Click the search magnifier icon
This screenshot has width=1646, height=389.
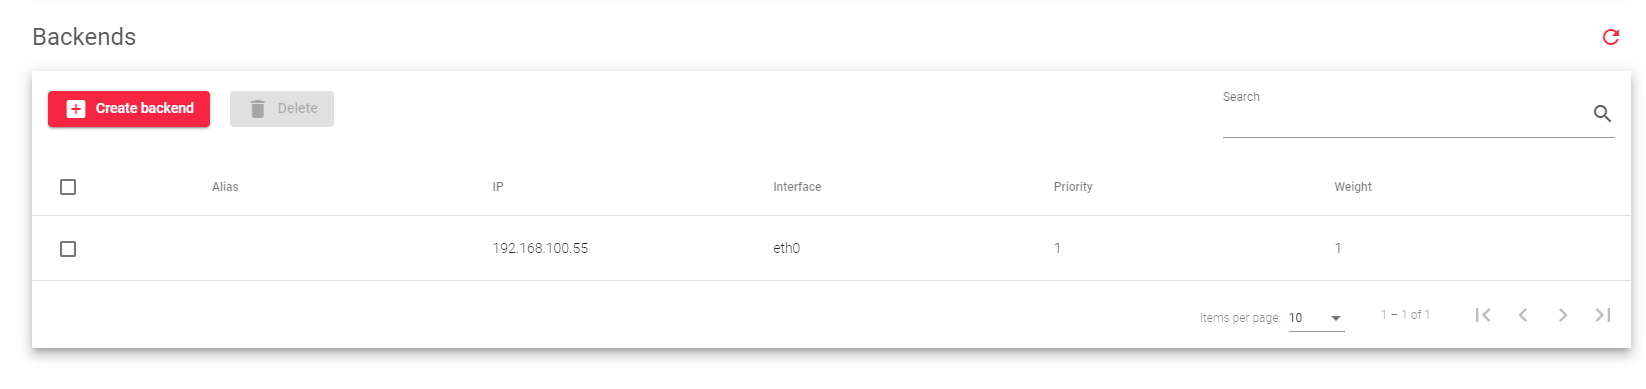(x=1602, y=114)
